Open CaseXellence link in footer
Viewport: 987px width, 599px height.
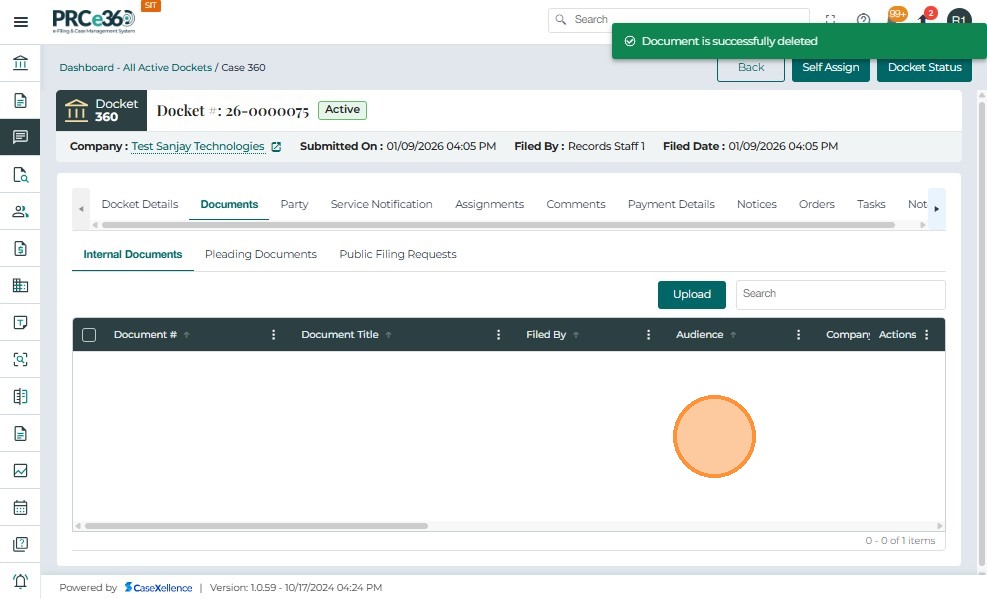pos(159,587)
